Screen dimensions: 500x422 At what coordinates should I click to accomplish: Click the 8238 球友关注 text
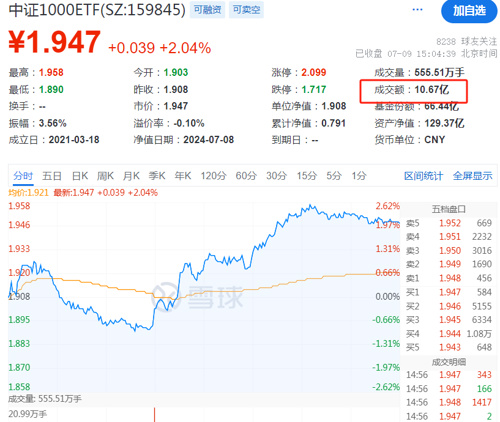pos(467,42)
